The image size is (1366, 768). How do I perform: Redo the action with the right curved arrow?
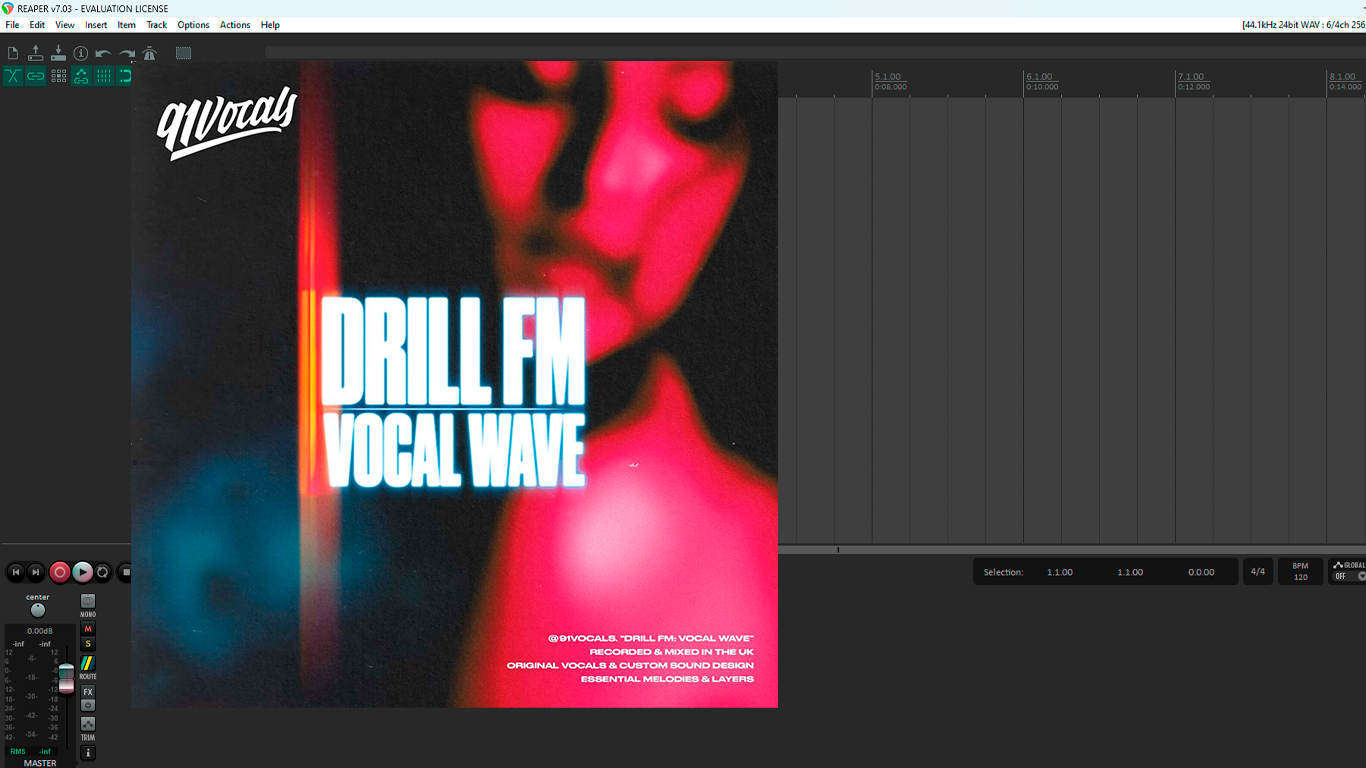(127, 53)
